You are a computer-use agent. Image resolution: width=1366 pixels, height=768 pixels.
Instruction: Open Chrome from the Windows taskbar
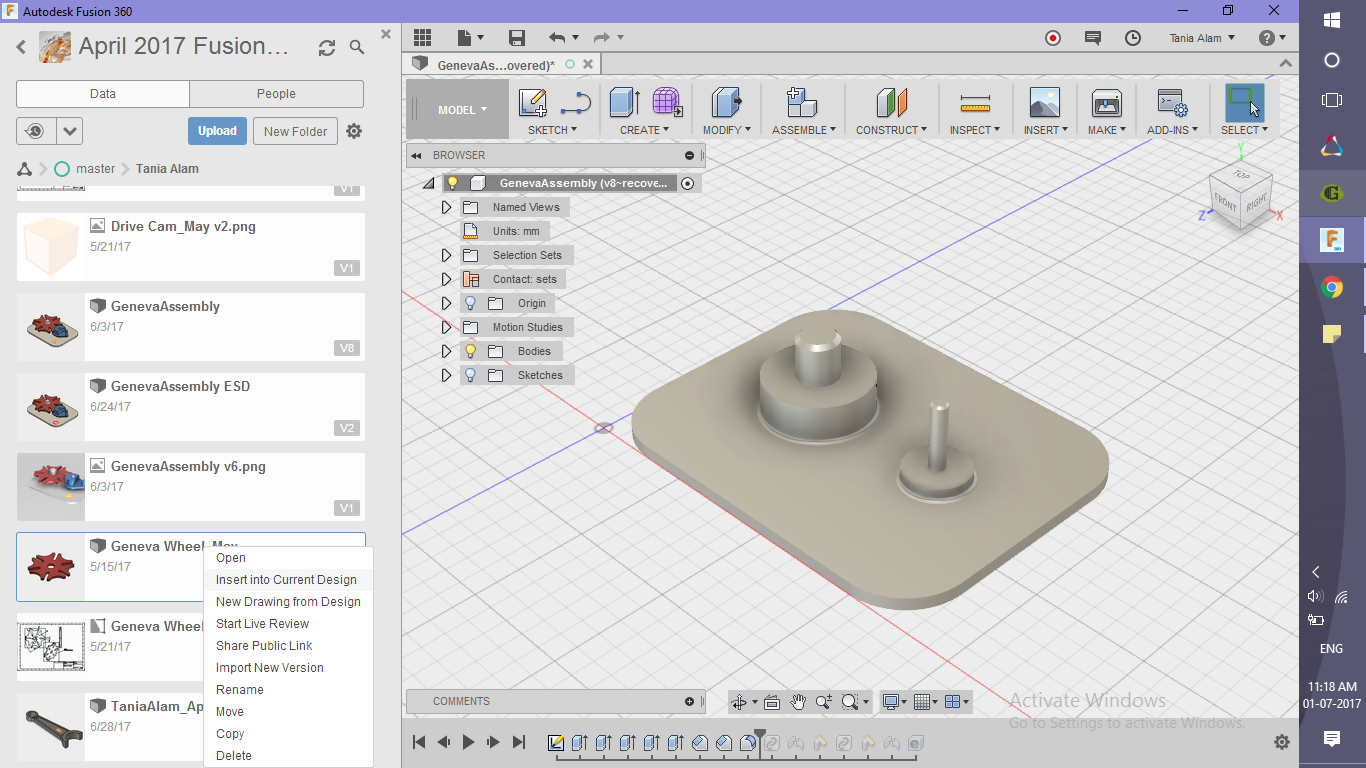tap(1331, 288)
